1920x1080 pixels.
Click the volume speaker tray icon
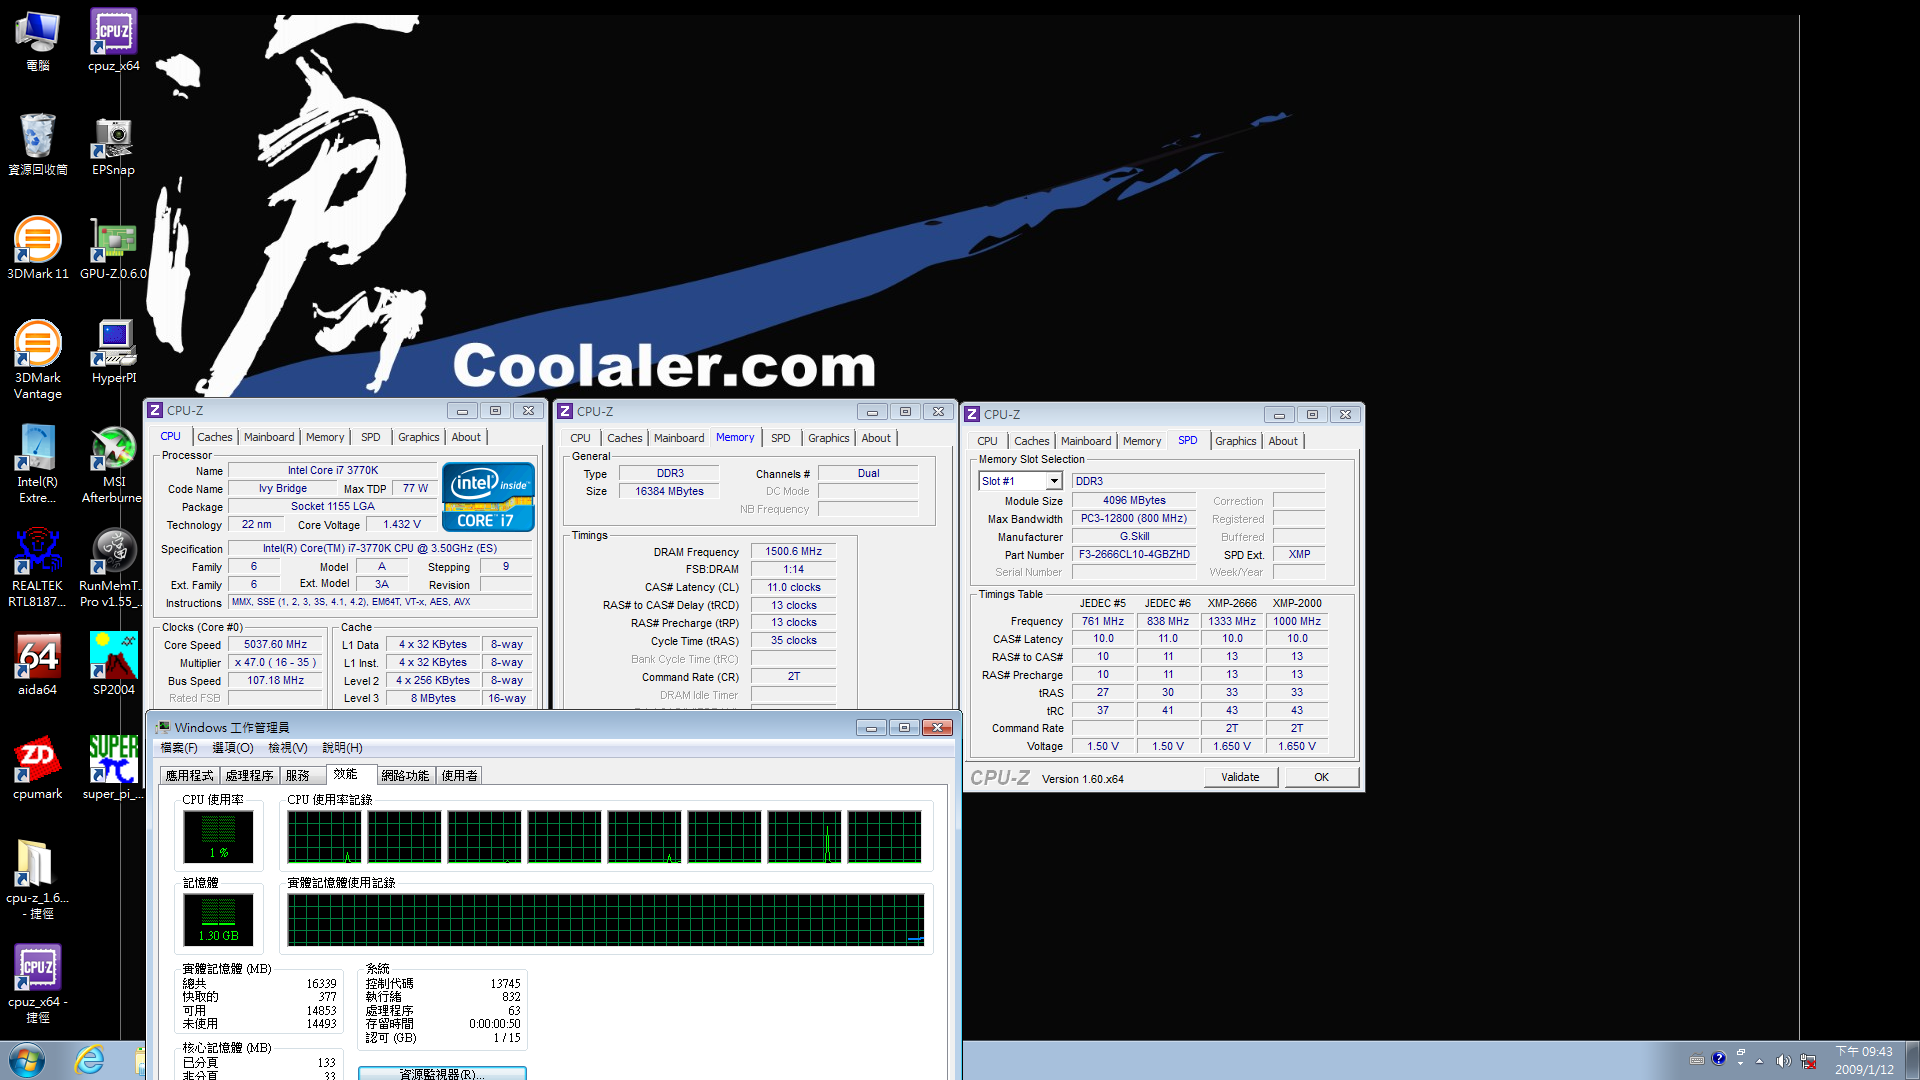[1782, 1060]
